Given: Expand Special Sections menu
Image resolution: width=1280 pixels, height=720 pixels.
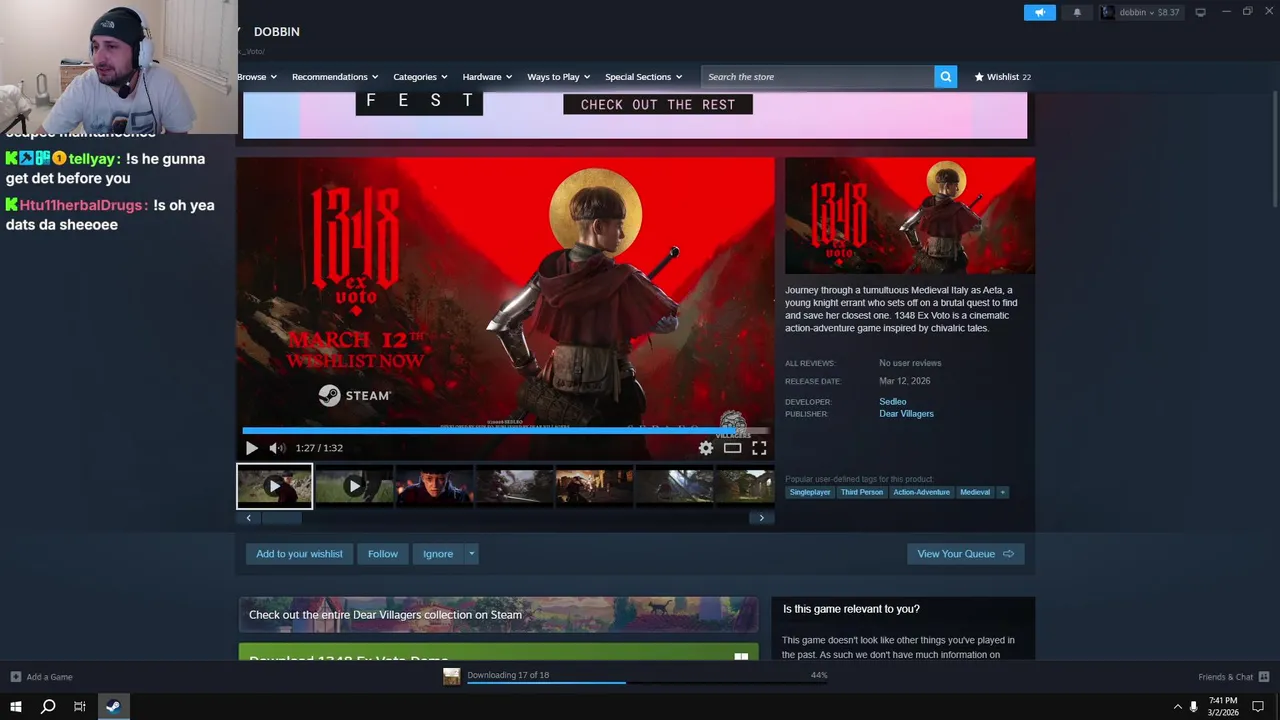Looking at the screenshot, I should [x=643, y=76].
